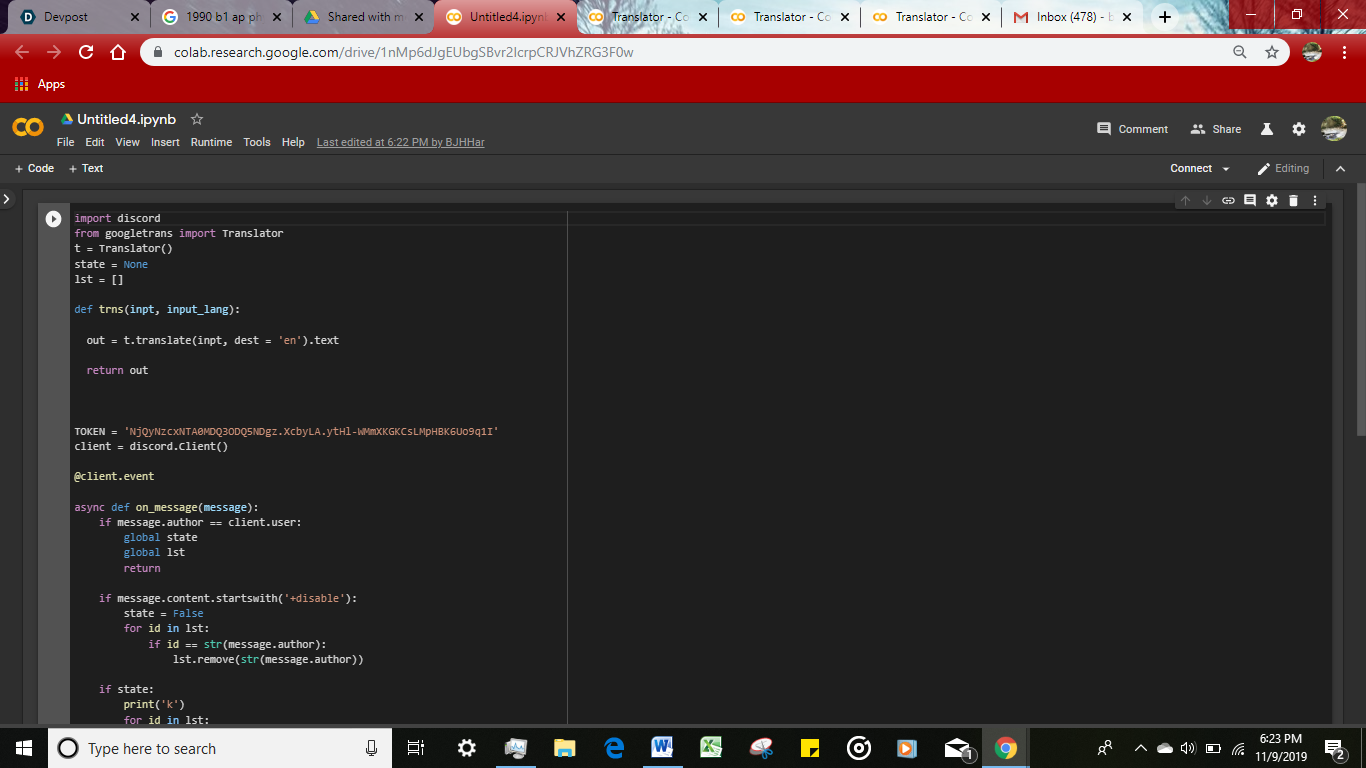The image size is (1366, 768).
Task: Reload the Colab page
Action: [x=86, y=52]
